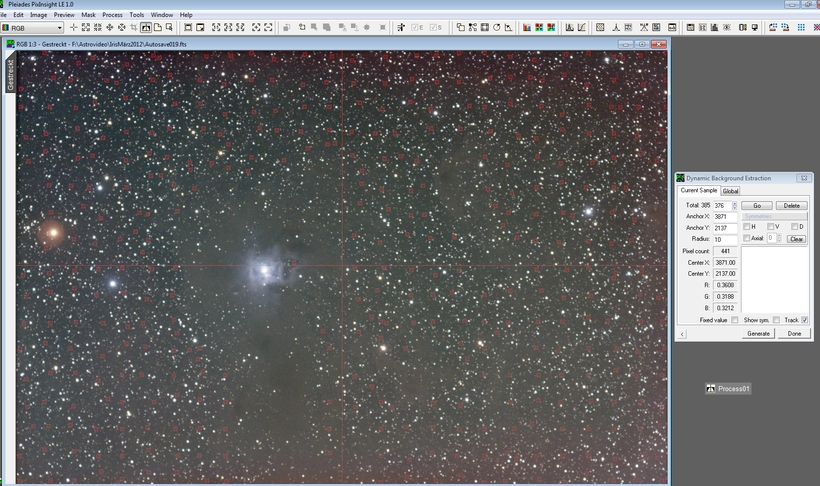This screenshot has height=486, width=820.
Task: Open the Preview menu
Action: click(64, 15)
